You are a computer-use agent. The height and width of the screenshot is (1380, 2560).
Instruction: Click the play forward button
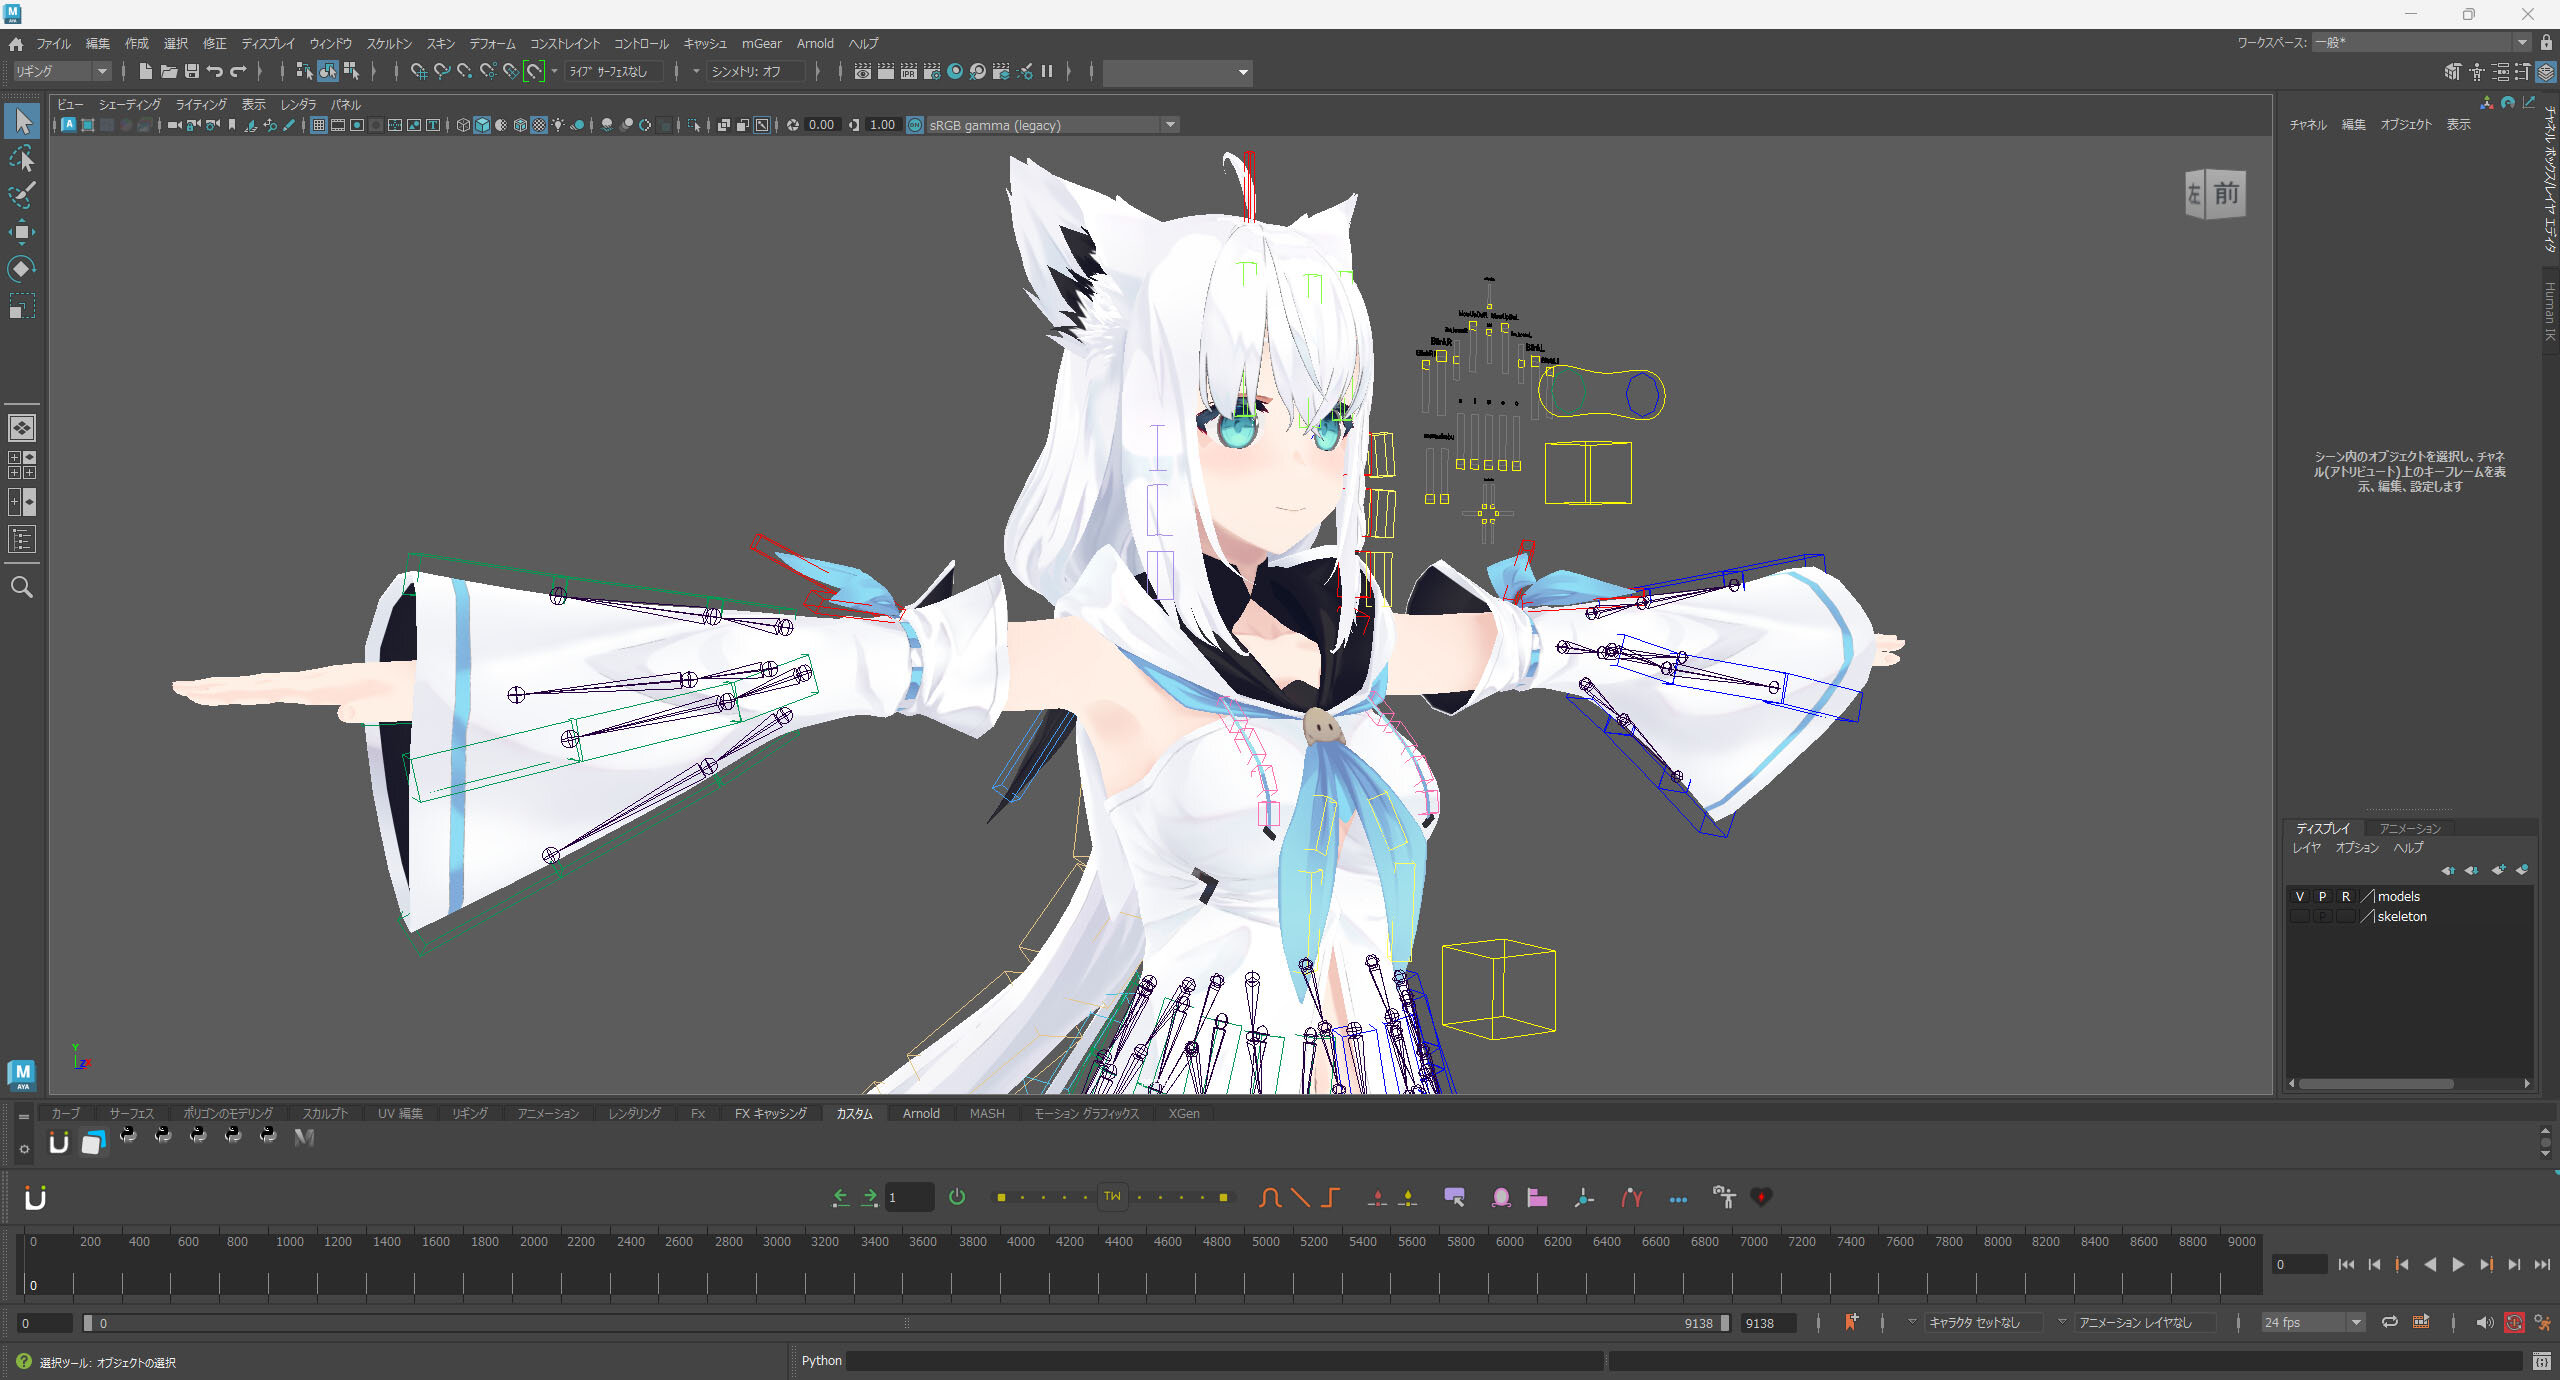pyautogui.click(x=2458, y=1265)
